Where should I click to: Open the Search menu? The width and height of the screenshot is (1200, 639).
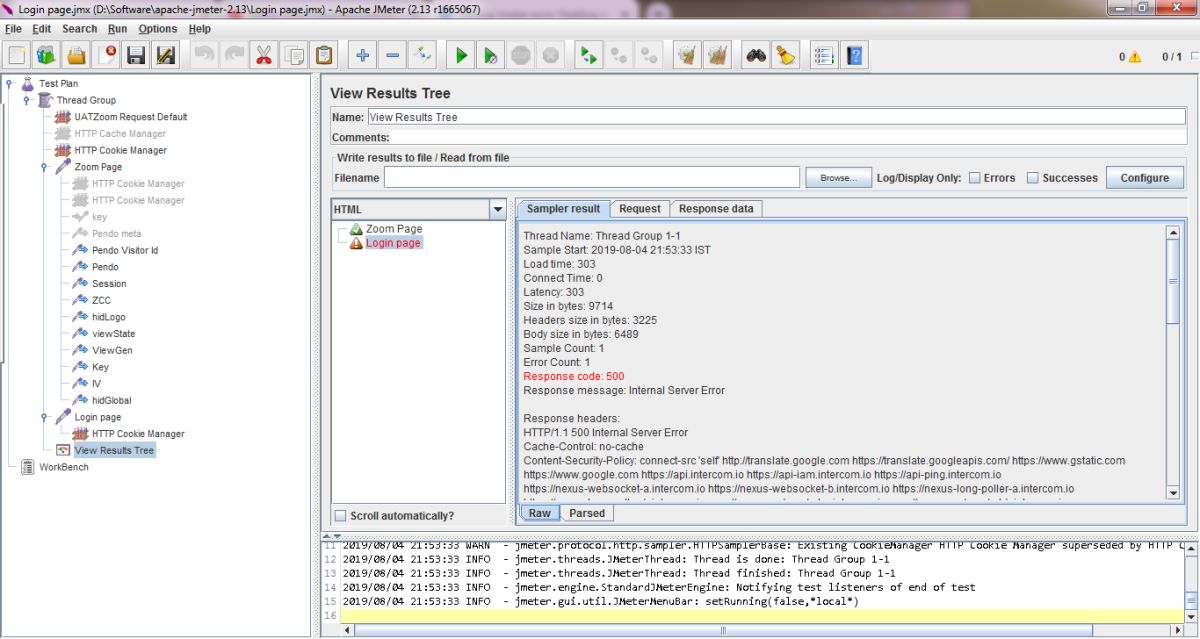(80, 29)
